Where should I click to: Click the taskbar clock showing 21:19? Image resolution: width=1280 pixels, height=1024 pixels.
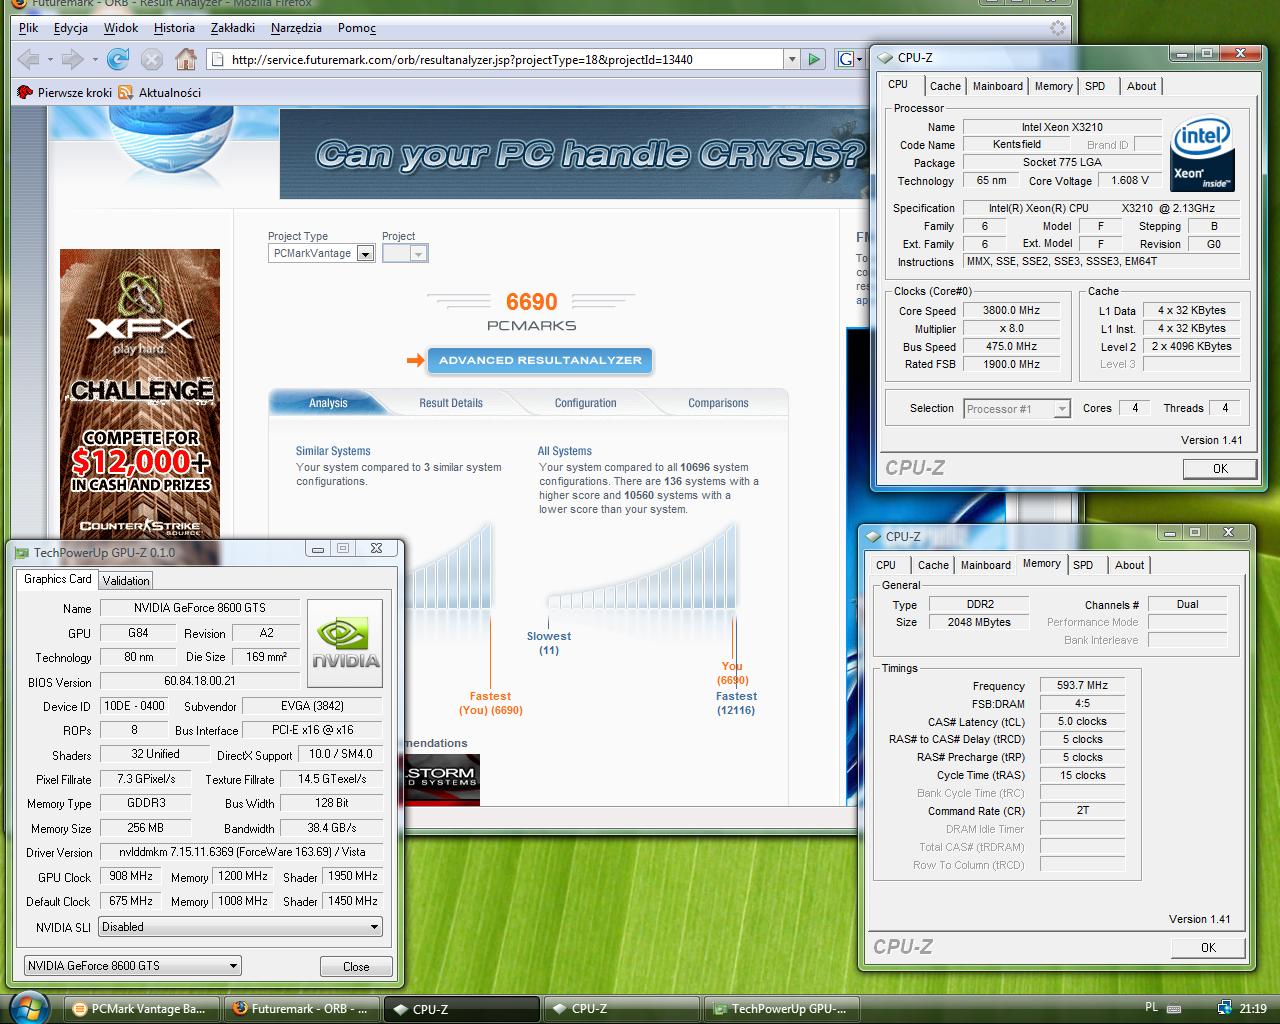click(1254, 1009)
